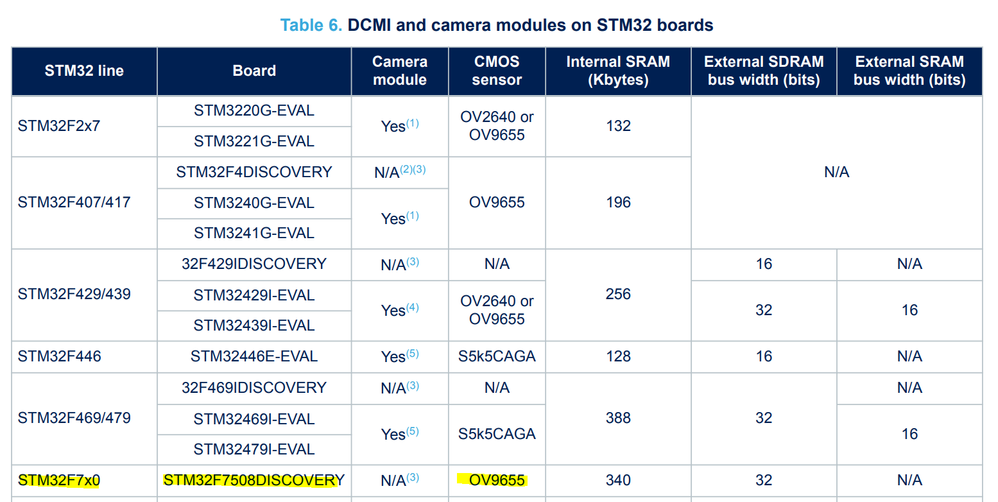998x502 pixels.
Task: Open footnote 3 in the 32F469IDISCOVERY row
Action: (413, 385)
